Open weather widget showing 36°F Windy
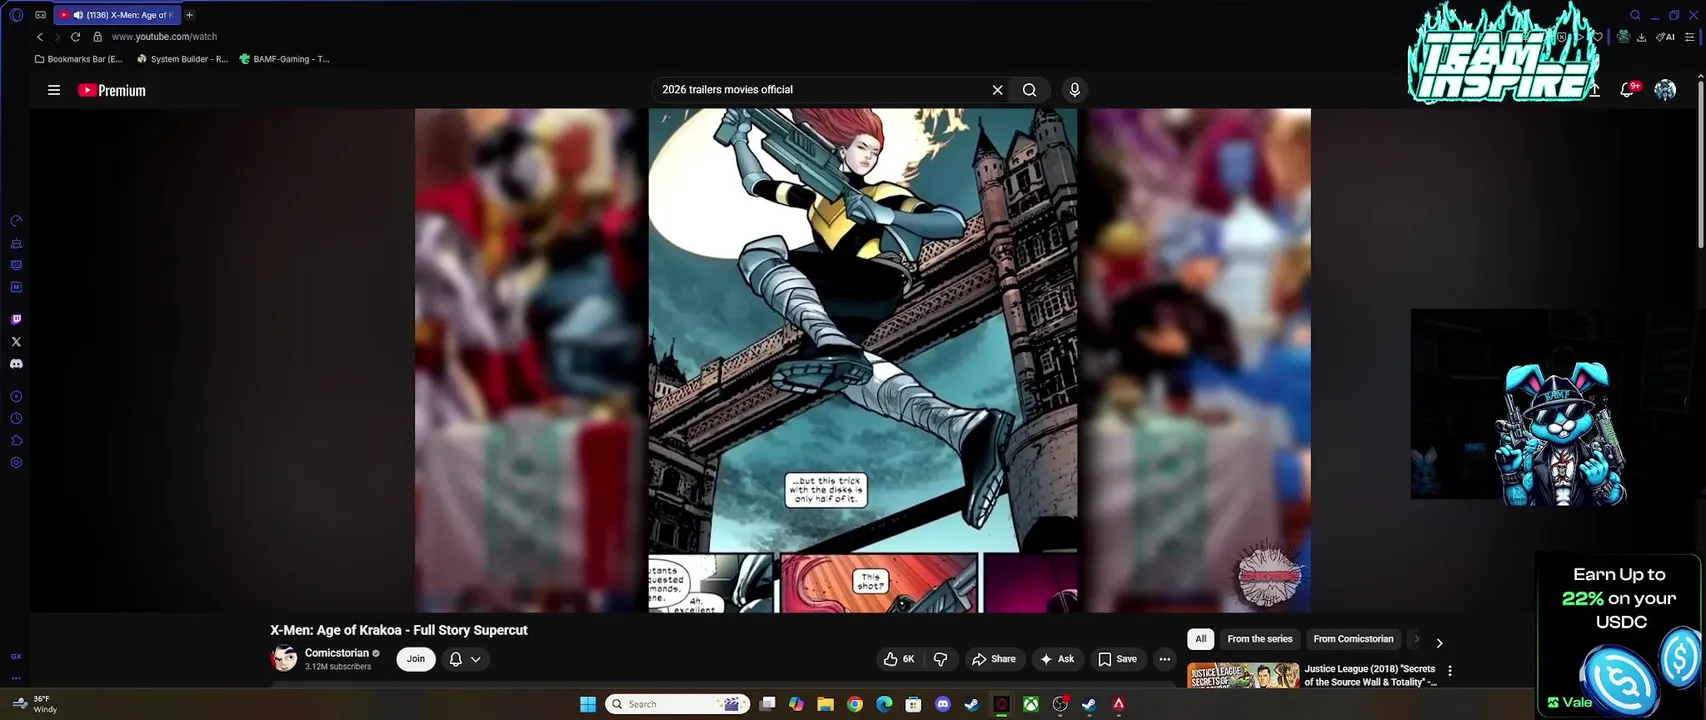This screenshot has height=720, width=1706. tap(34, 704)
